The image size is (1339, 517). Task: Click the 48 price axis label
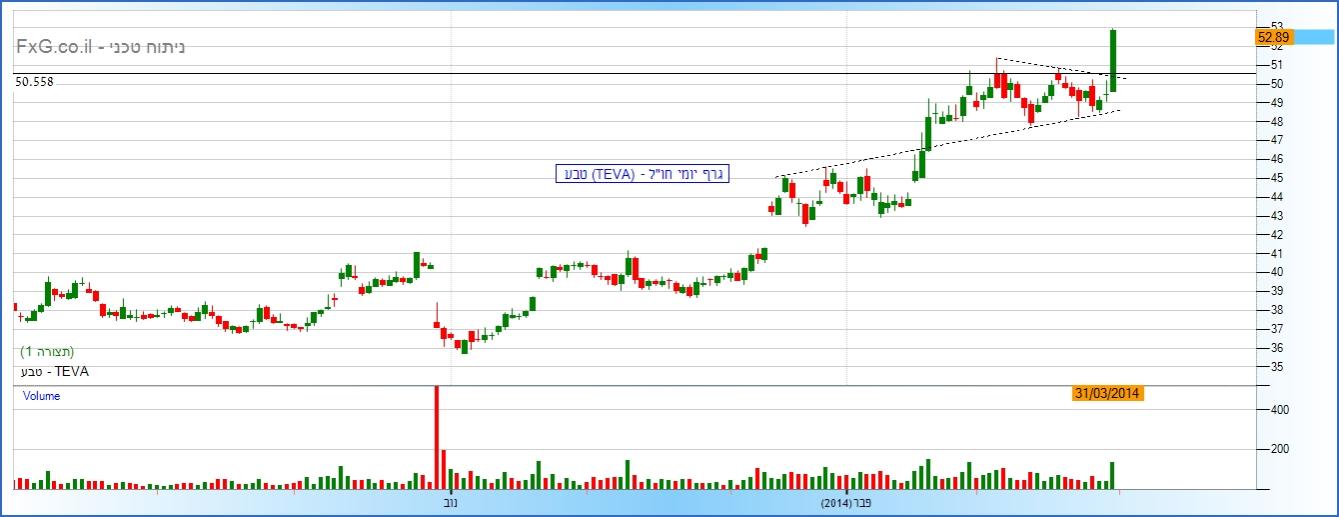(x=1276, y=121)
